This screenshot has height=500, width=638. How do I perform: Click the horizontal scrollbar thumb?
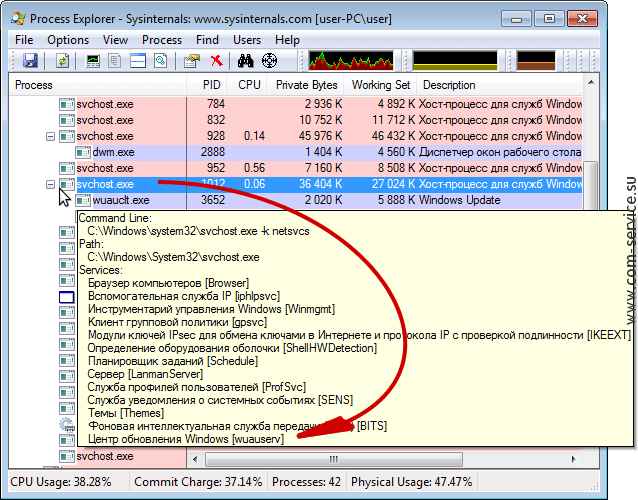(334, 459)
